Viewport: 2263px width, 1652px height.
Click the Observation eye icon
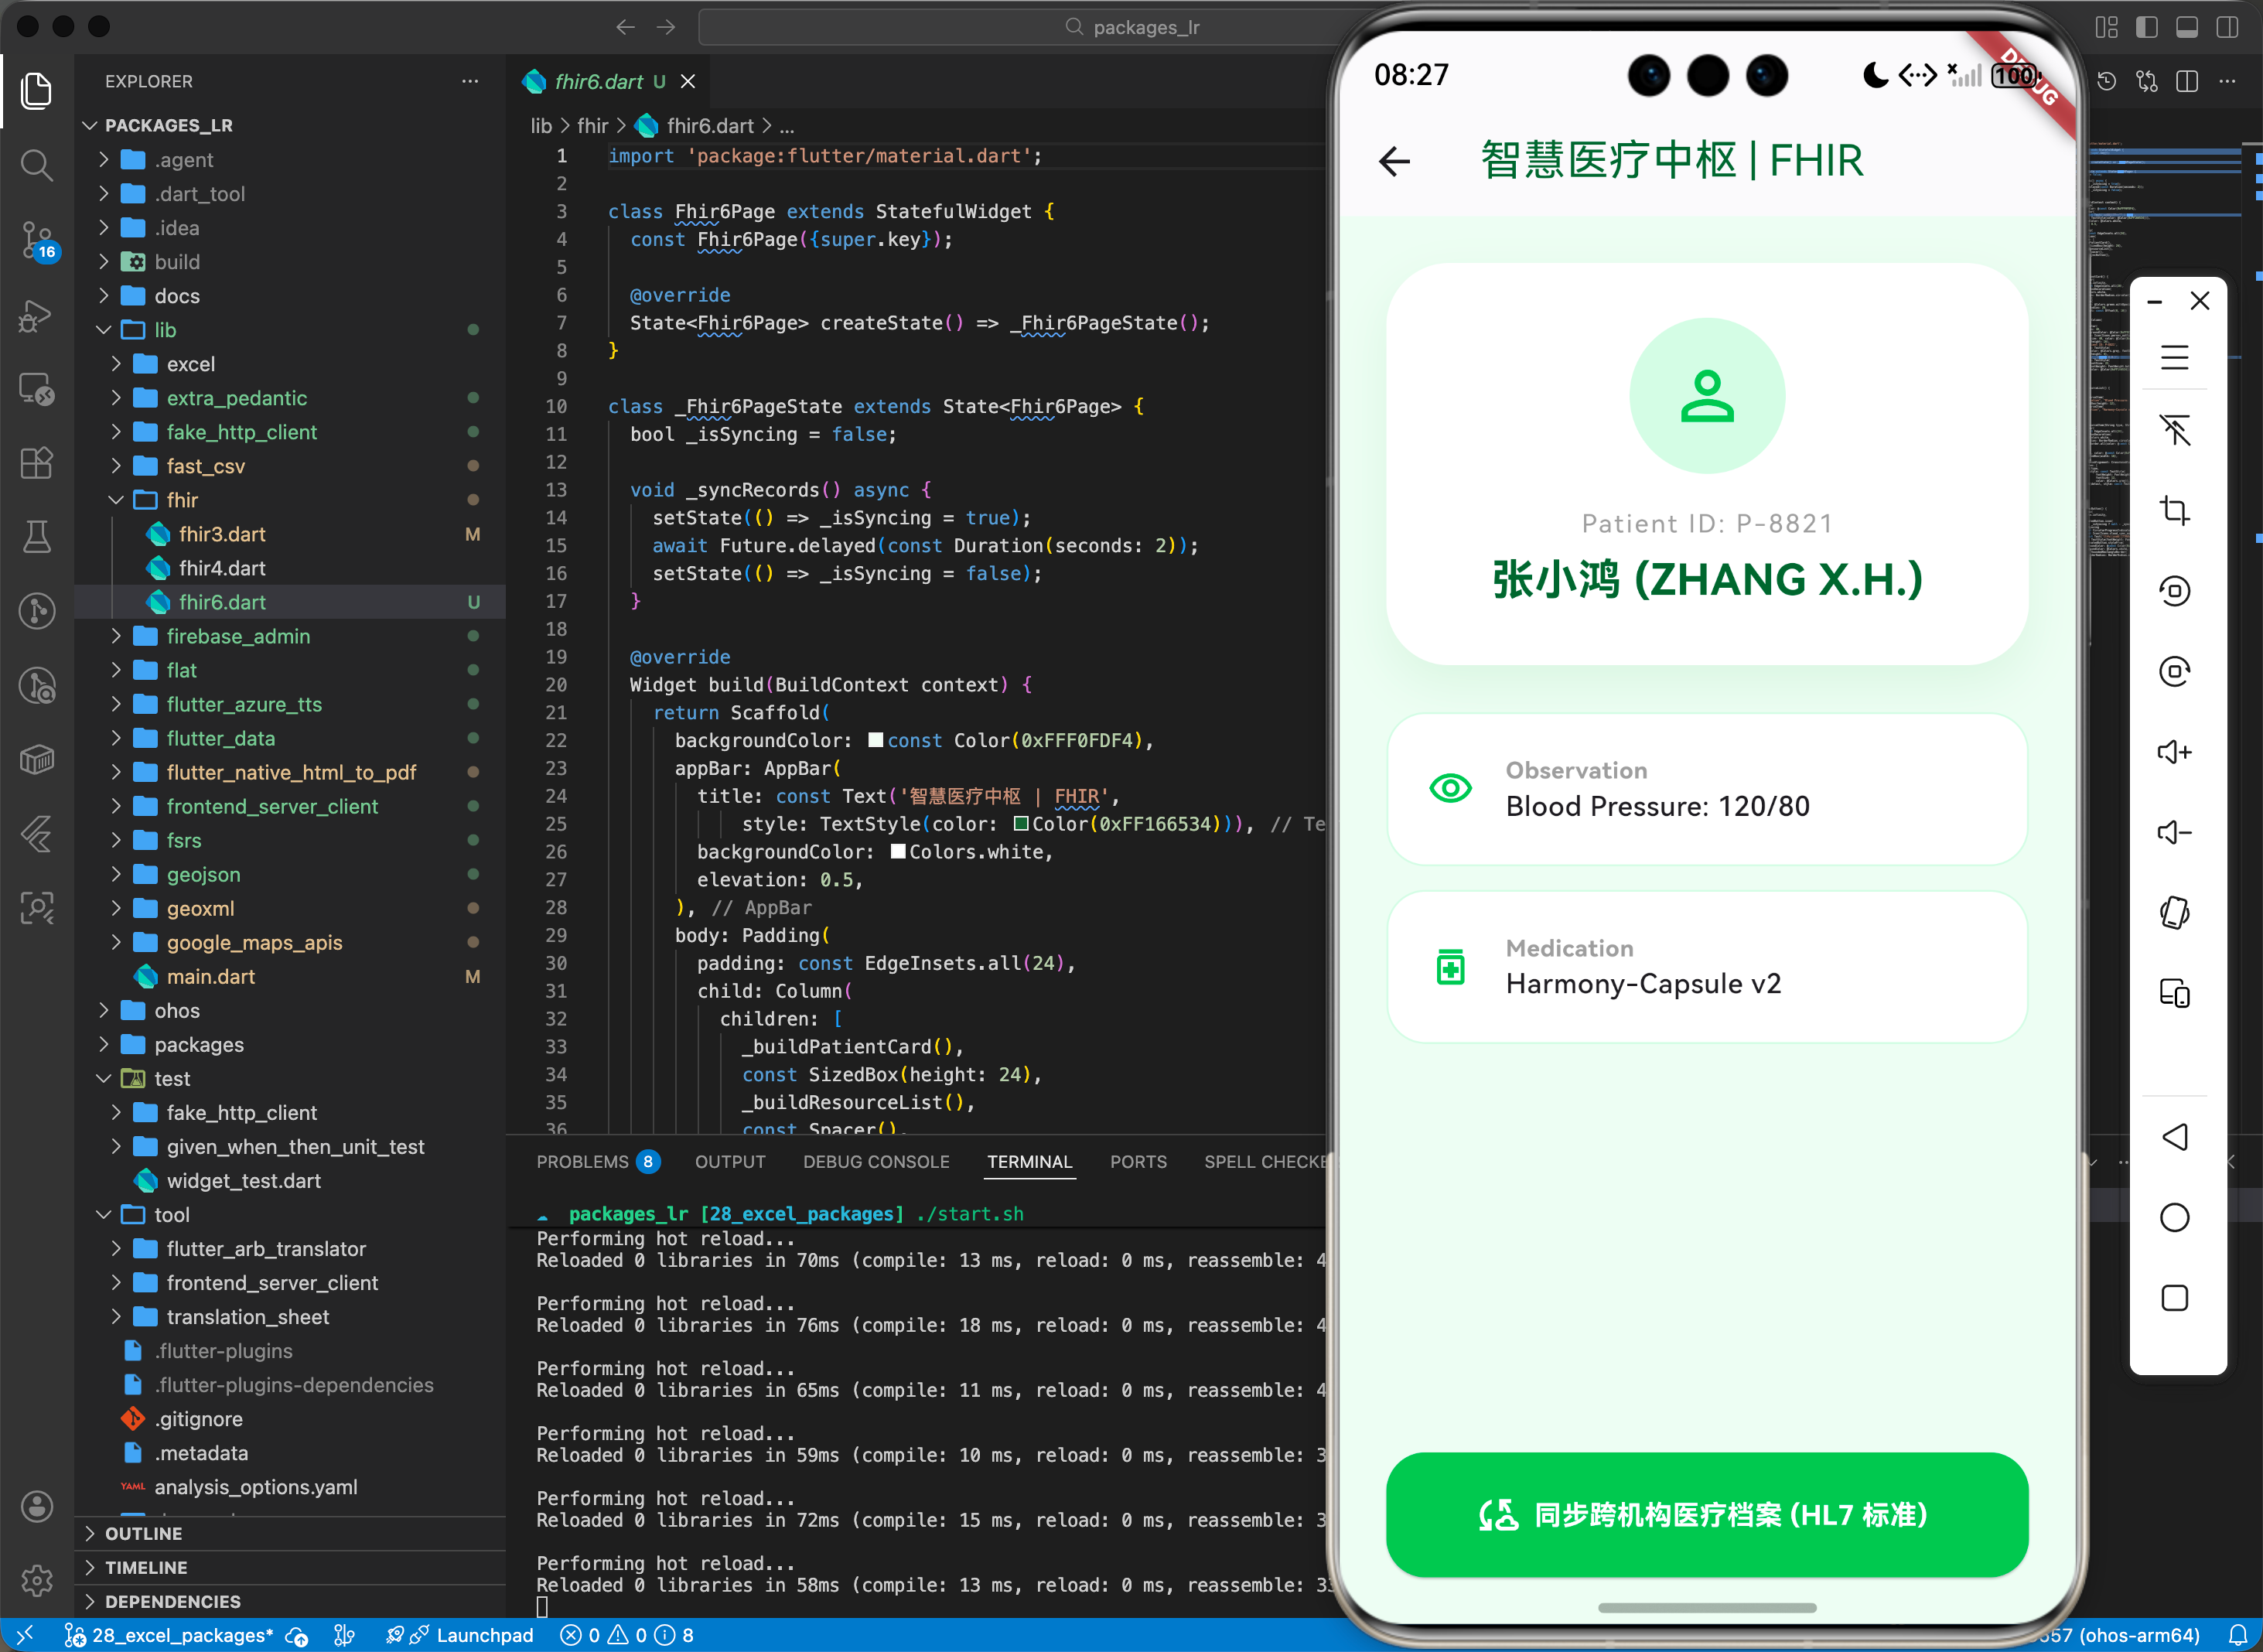point(1450,789)
